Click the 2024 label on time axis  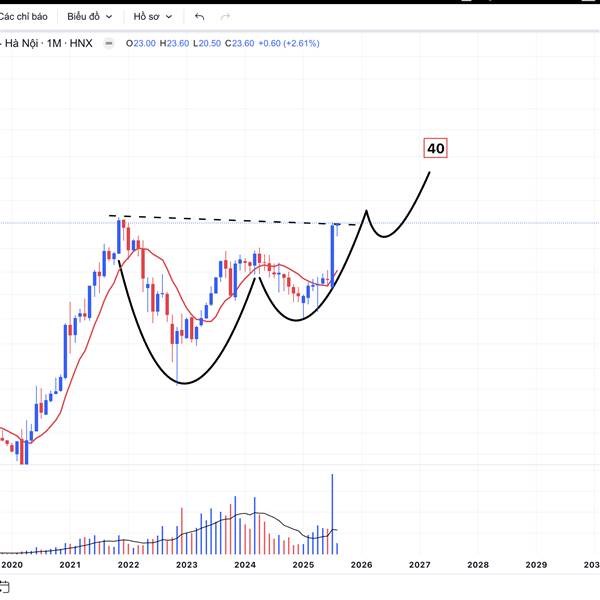point(245,564)
